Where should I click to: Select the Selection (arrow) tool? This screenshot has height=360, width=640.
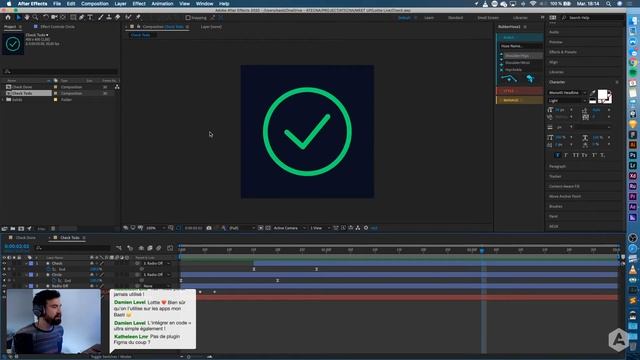tap(18, 18)
